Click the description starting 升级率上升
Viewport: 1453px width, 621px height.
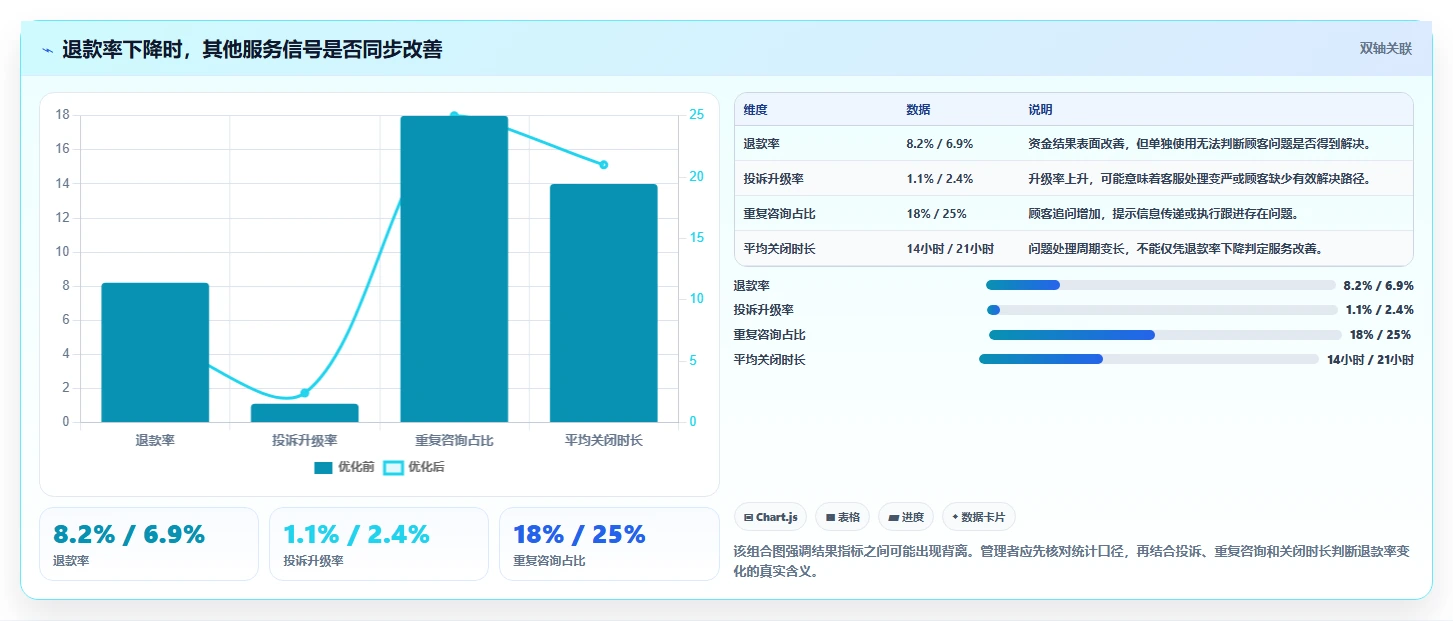click(x=1199, y=179)
